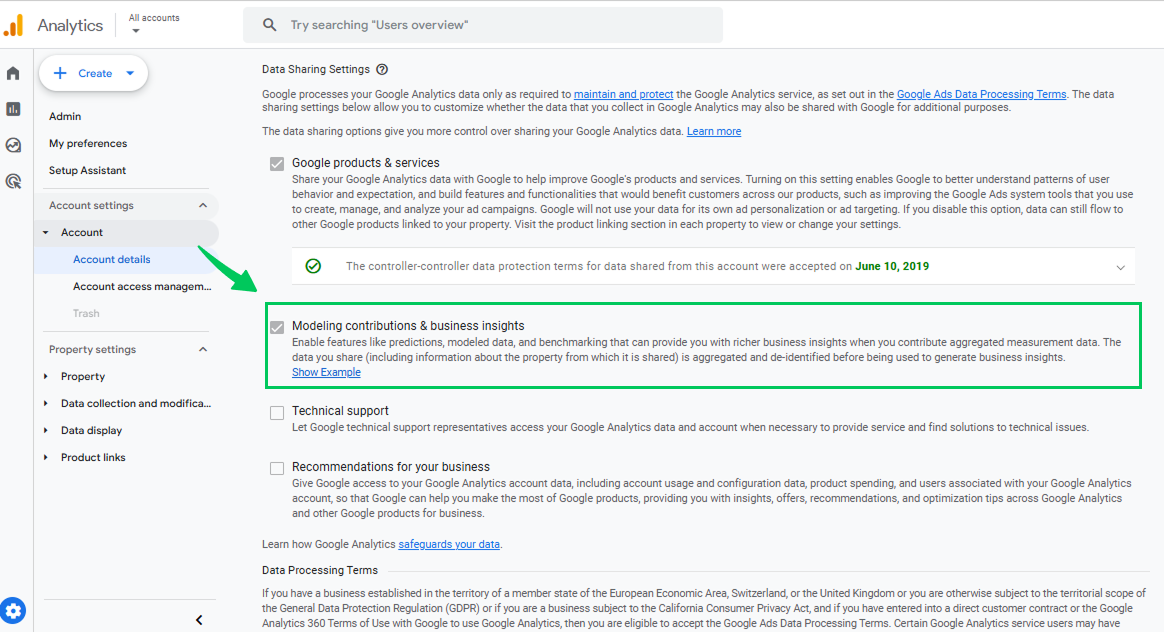
Task: Open the All accounts dropdown
Action: coord(154,24)
